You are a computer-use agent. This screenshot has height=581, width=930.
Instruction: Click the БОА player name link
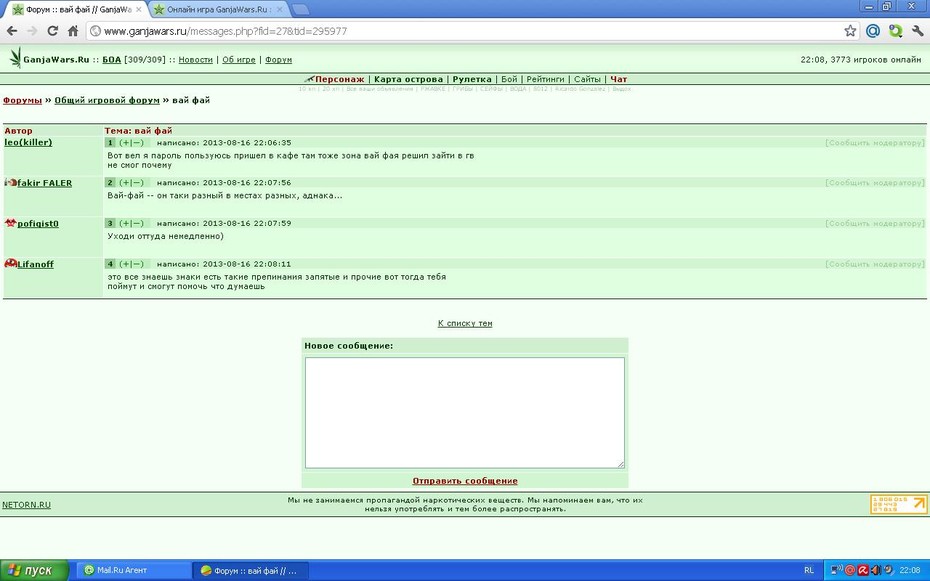tap(112, 59)
